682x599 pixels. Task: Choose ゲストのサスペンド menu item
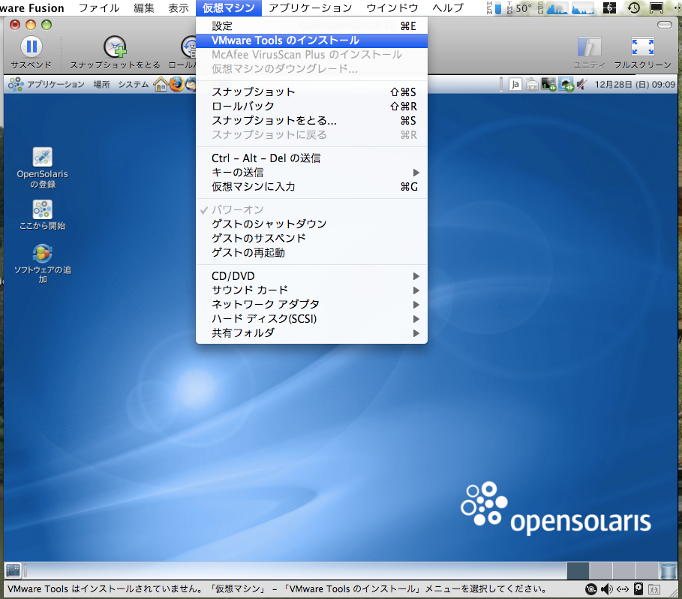(x=311, y=238)
